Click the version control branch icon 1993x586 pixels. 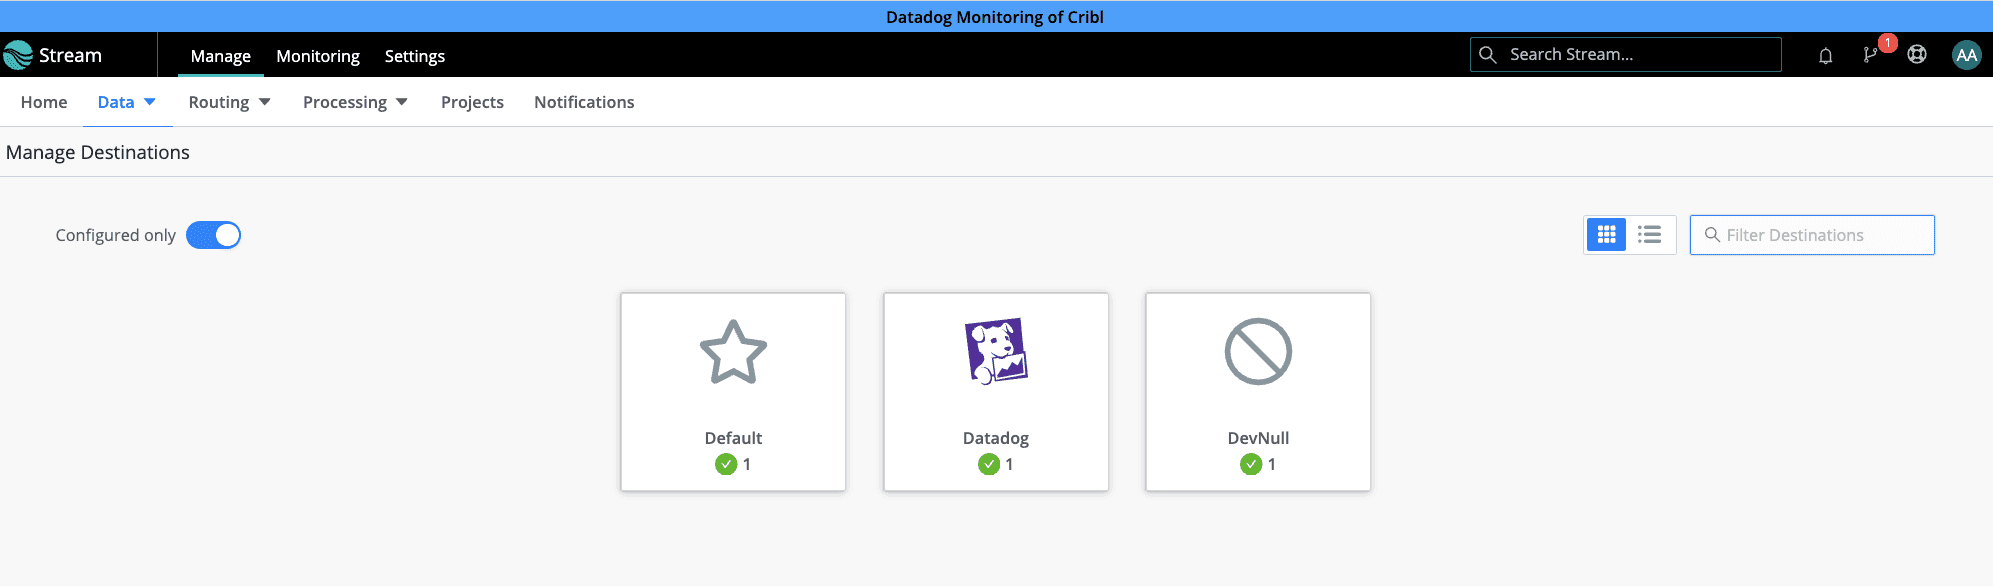tap(1870, 55)
